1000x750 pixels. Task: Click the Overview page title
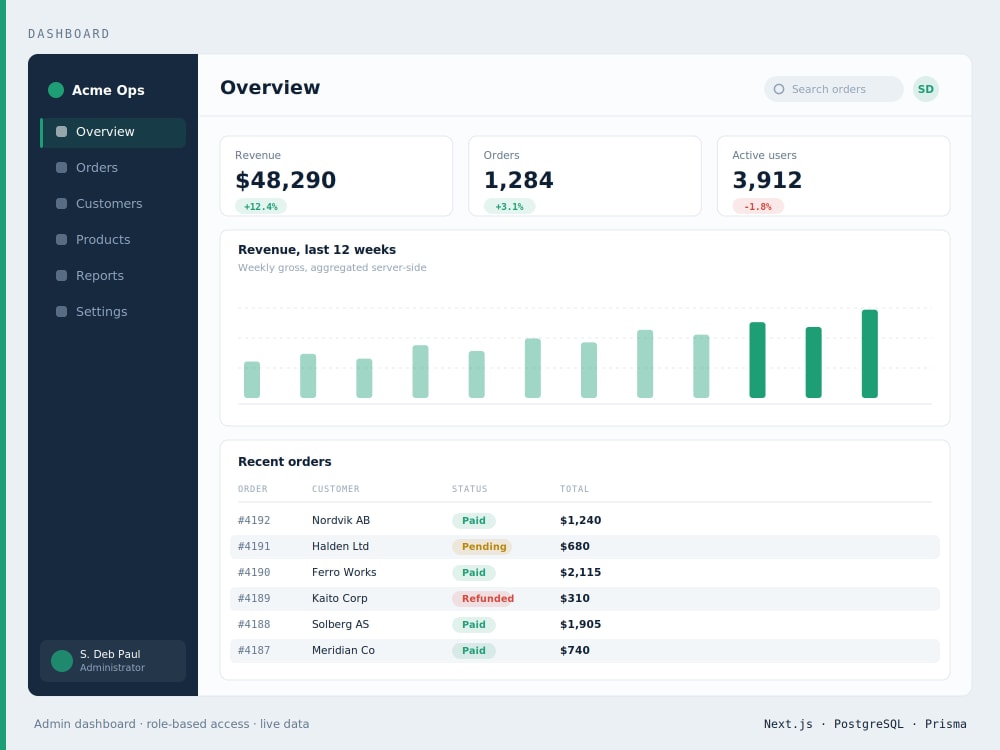click(270, 87)
